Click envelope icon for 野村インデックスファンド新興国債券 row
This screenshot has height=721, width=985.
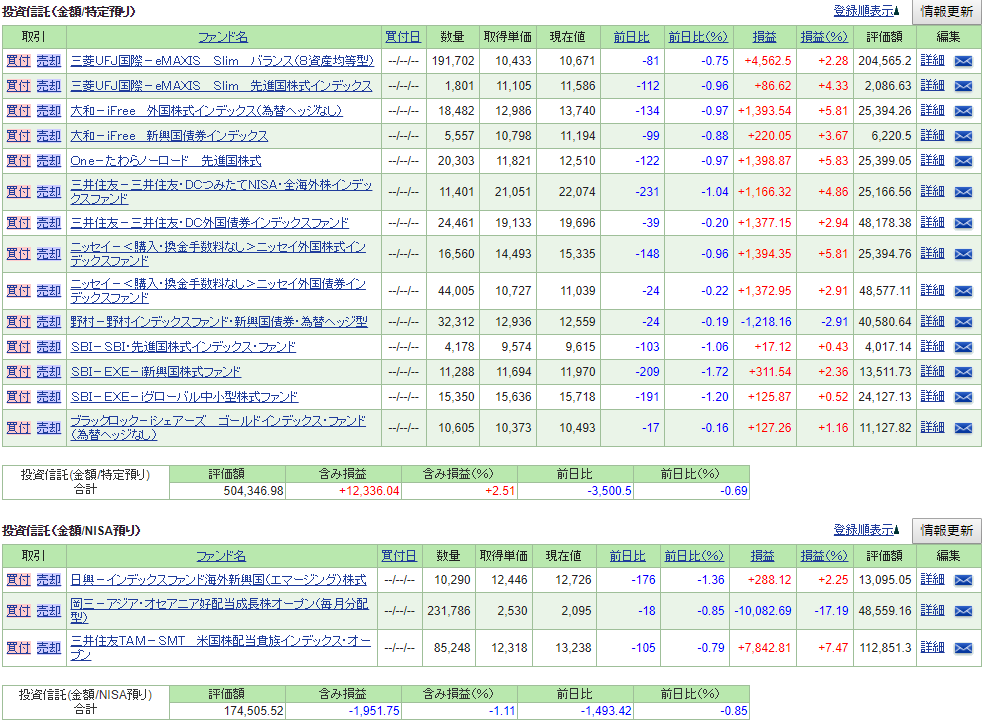(963, 322)
